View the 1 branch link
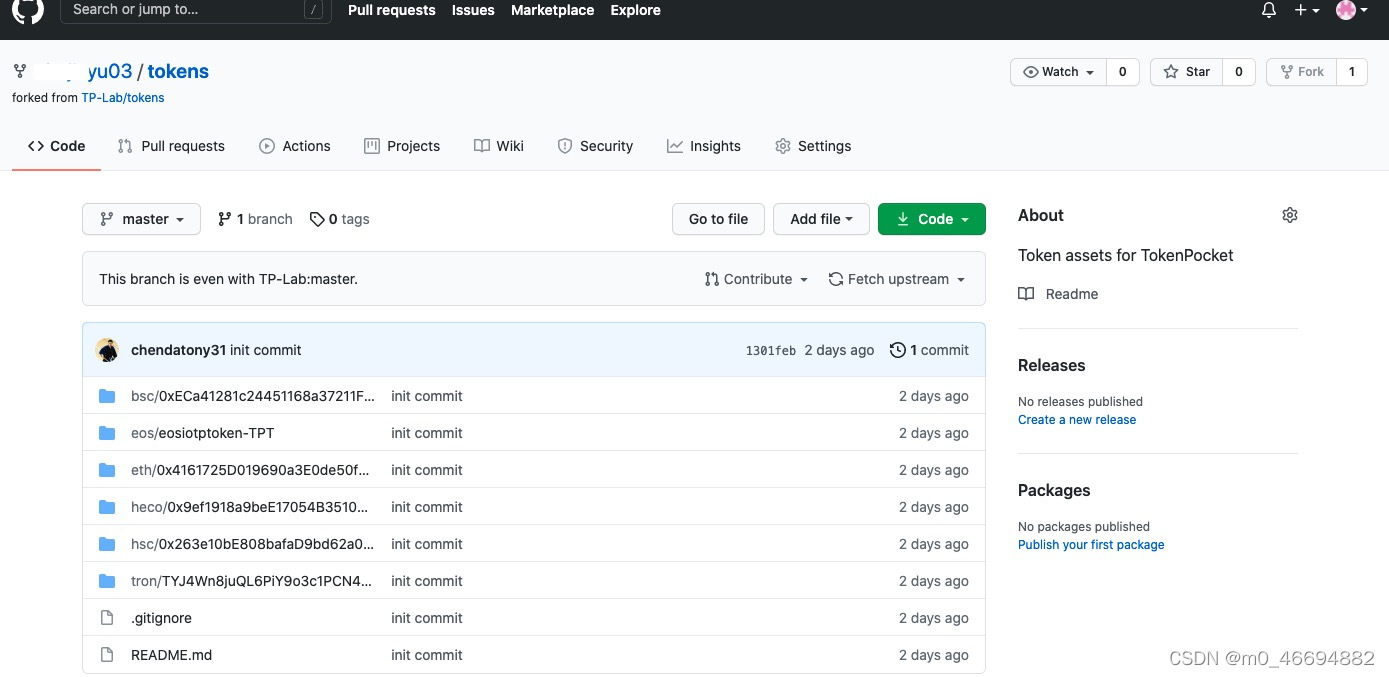The height and width of the screenshot is (677, 1389). [x=255, y=219]
